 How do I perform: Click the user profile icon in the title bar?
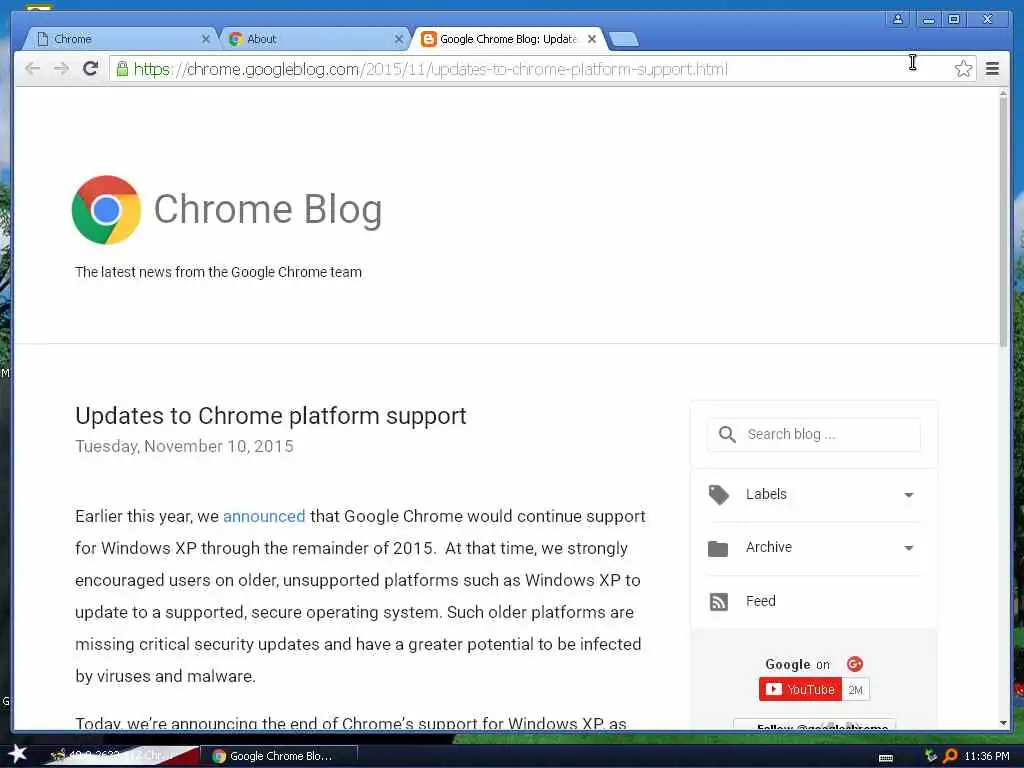click(x=898, y=19)
